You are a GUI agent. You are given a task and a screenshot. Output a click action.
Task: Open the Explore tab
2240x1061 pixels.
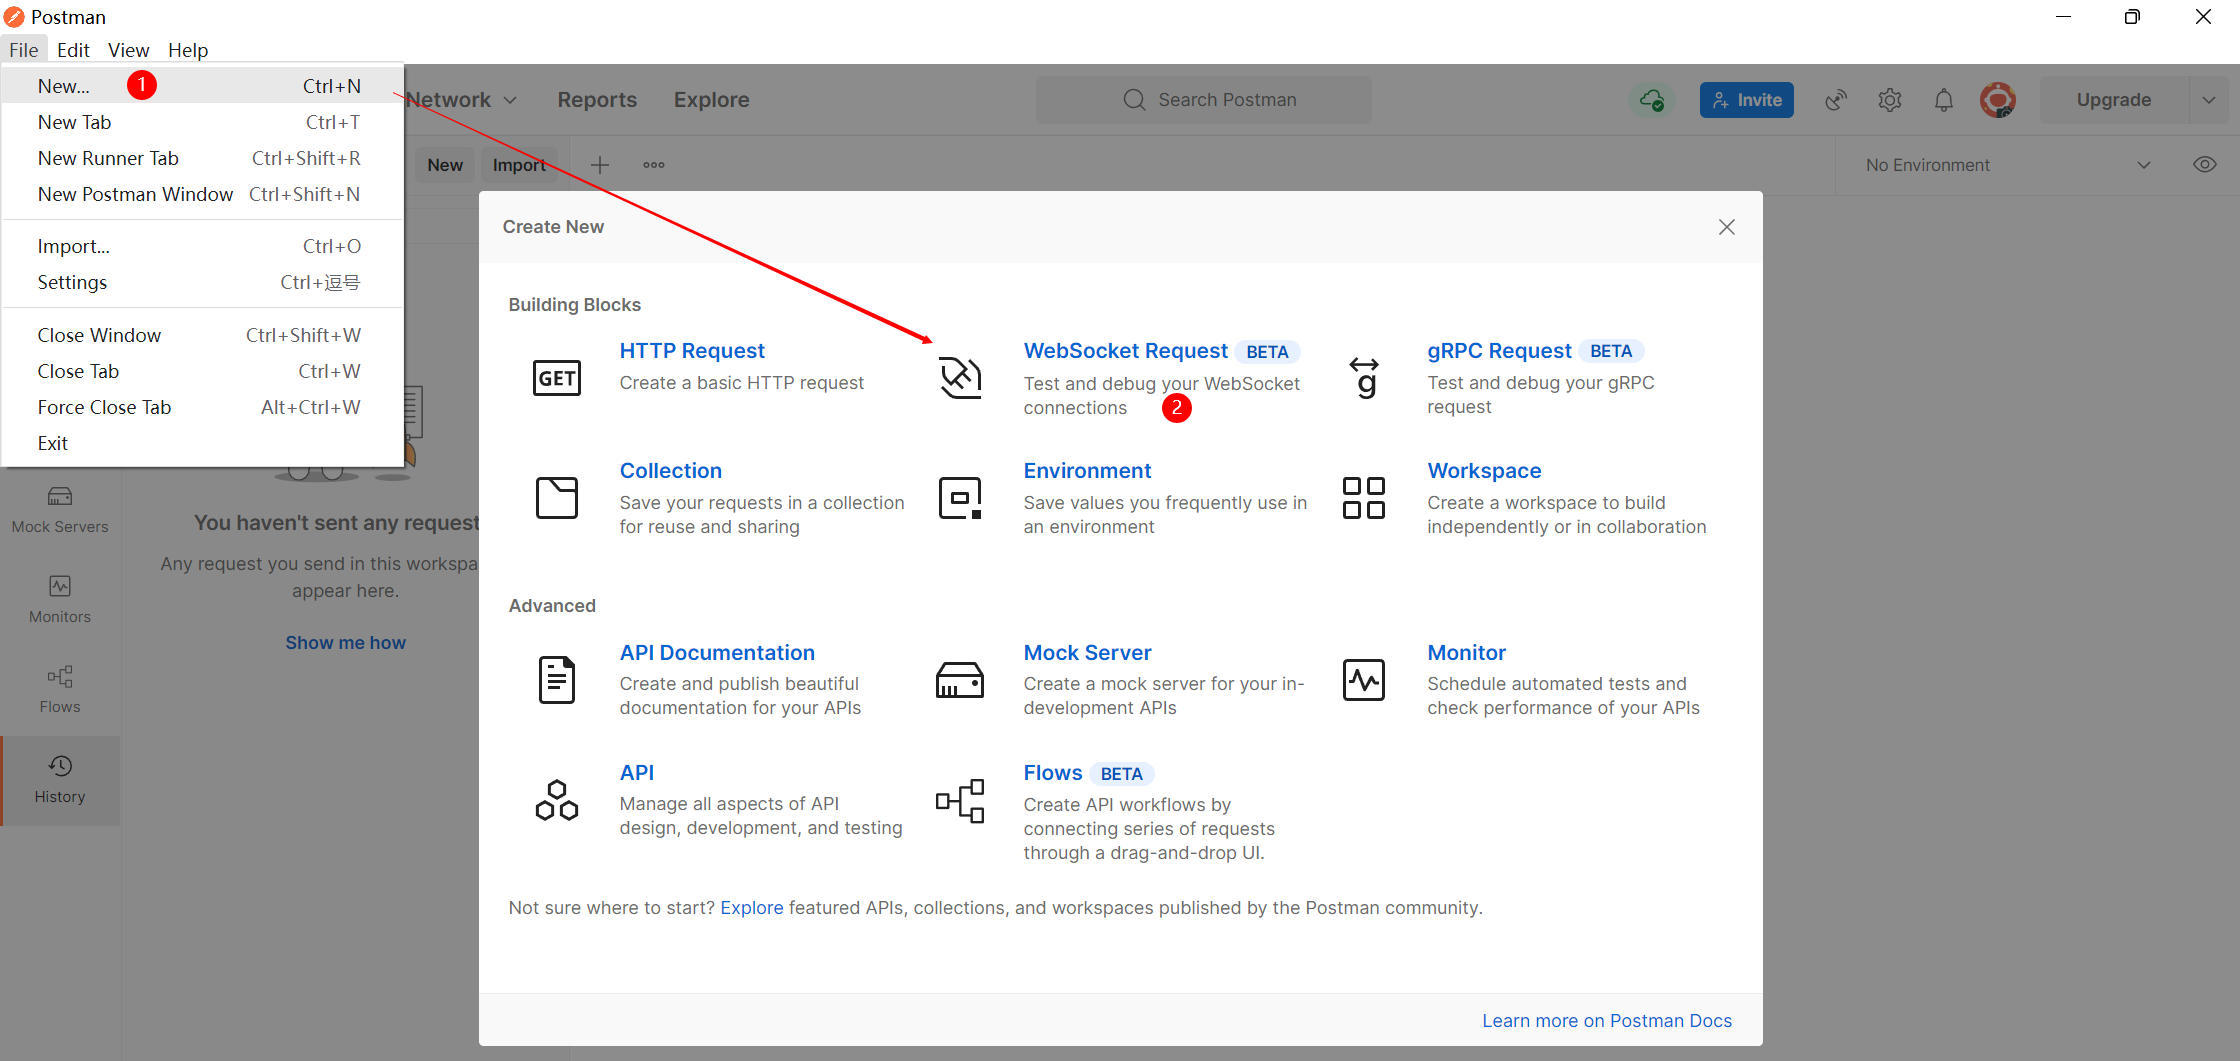(711, 100)
